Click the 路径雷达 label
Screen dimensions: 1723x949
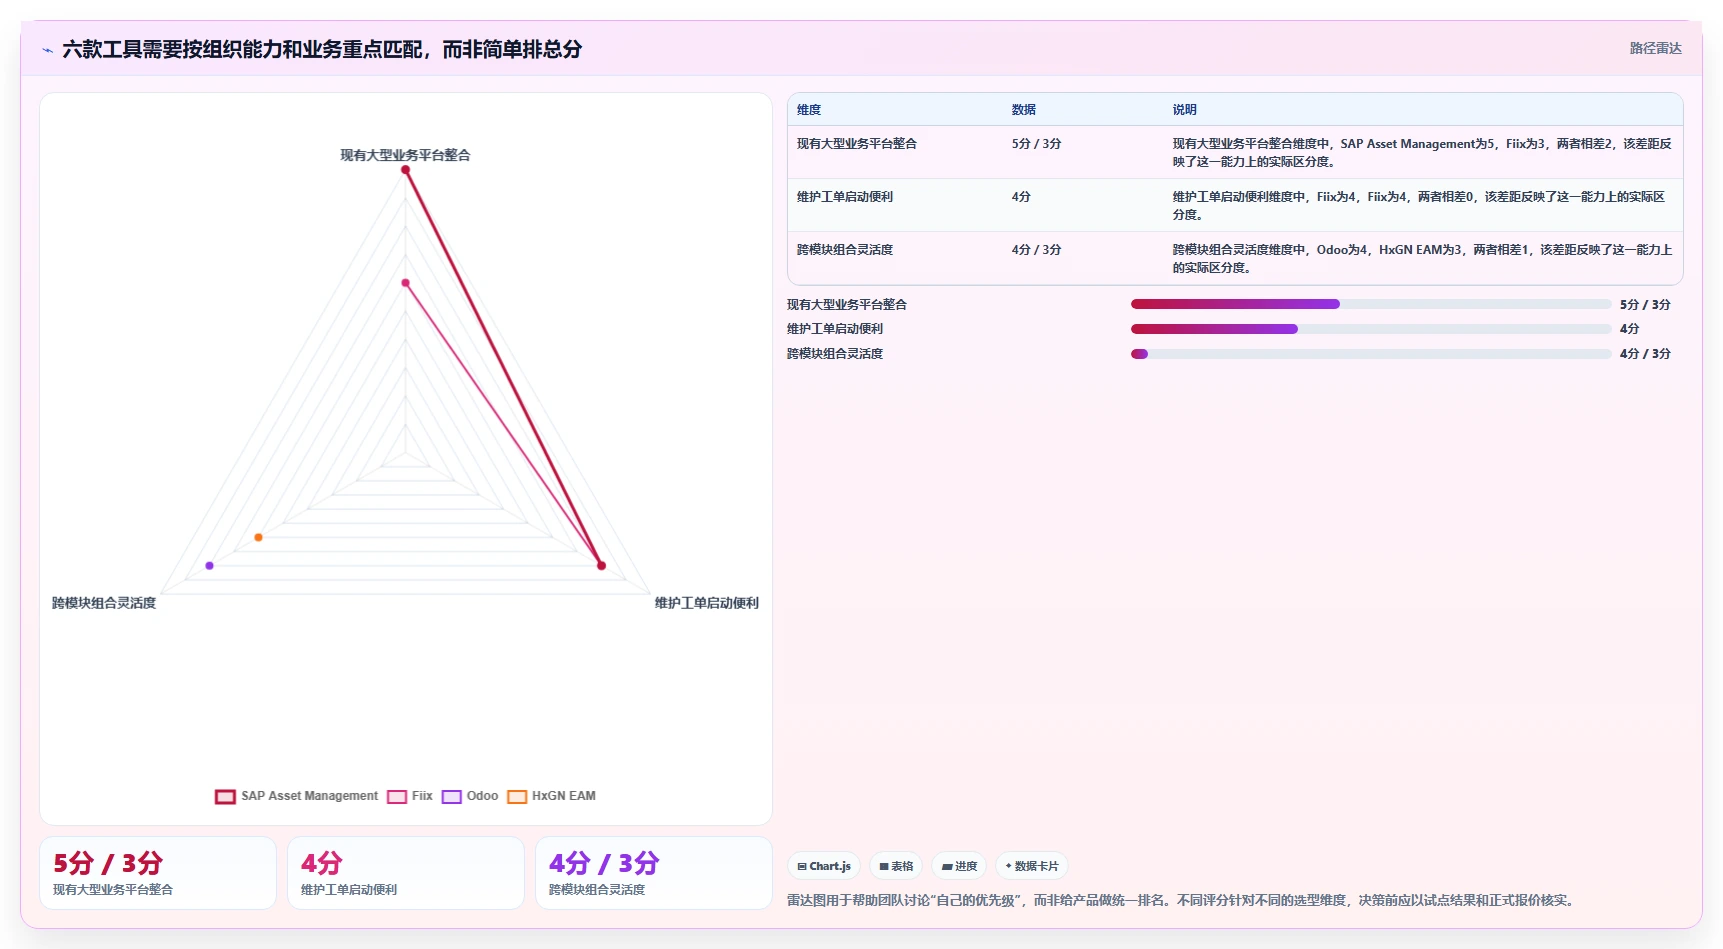[x=1655, y=48]
